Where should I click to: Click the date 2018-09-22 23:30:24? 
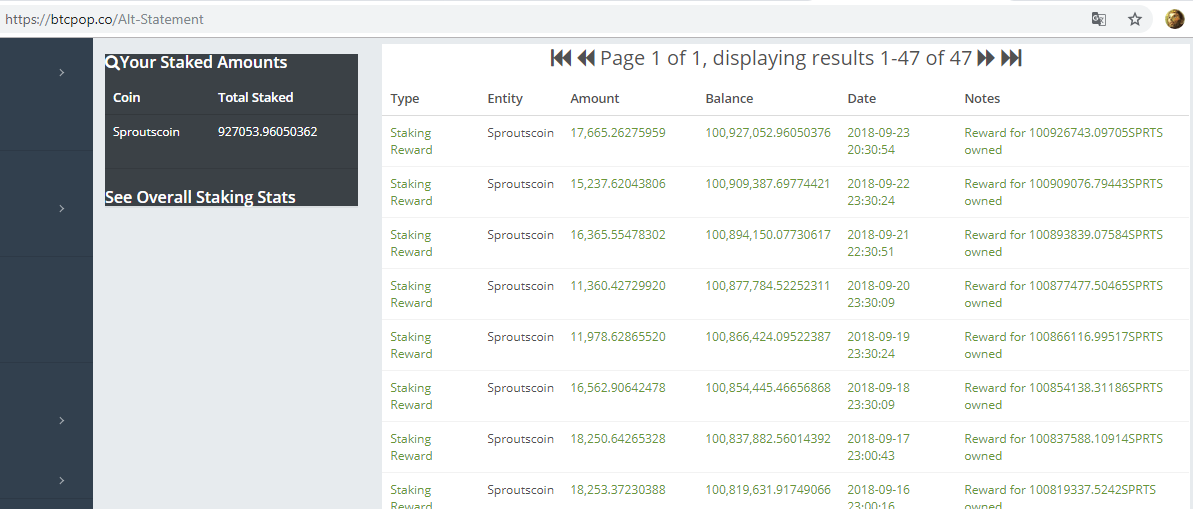tap(879, 192)
